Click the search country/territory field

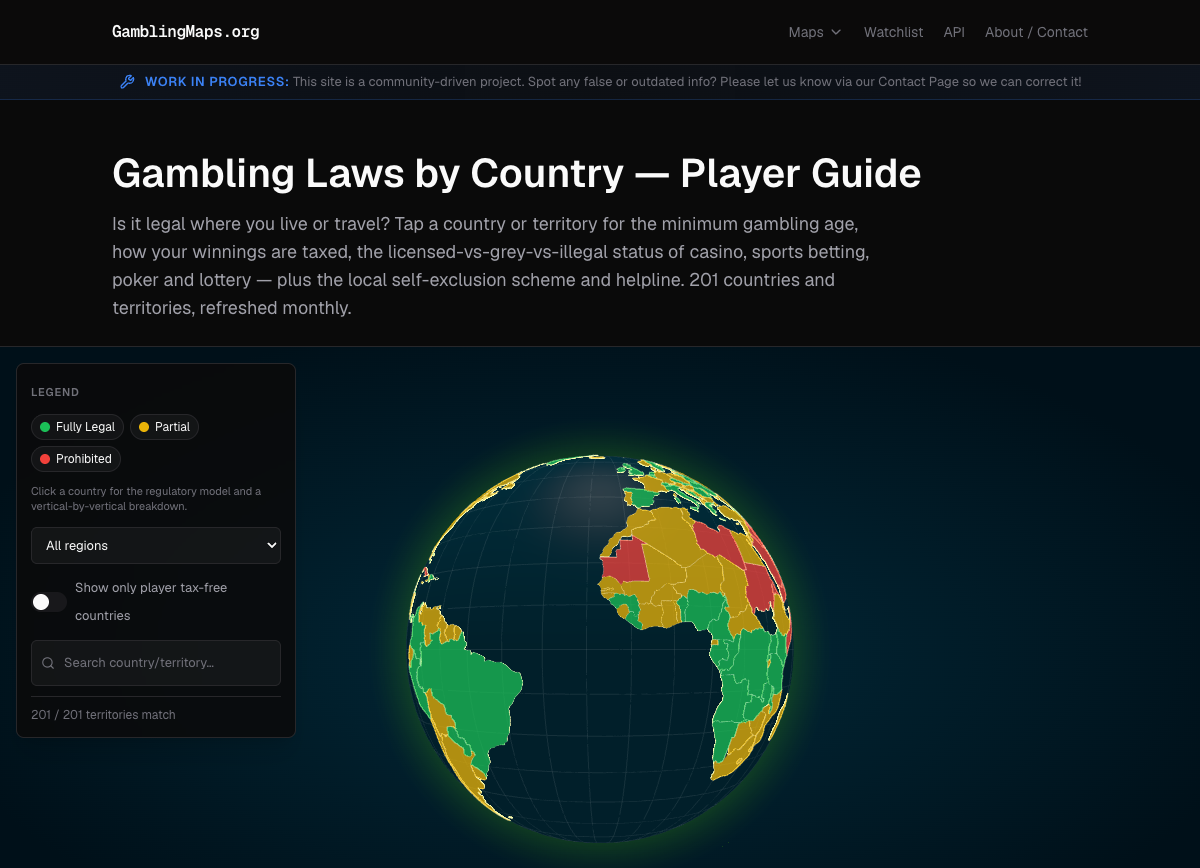pos(156,663)
